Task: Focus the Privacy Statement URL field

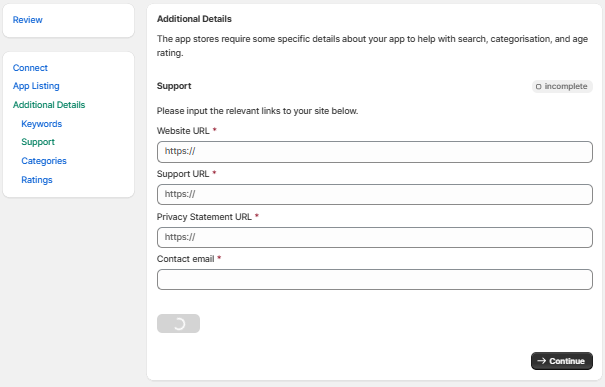Action: (375, 237)
